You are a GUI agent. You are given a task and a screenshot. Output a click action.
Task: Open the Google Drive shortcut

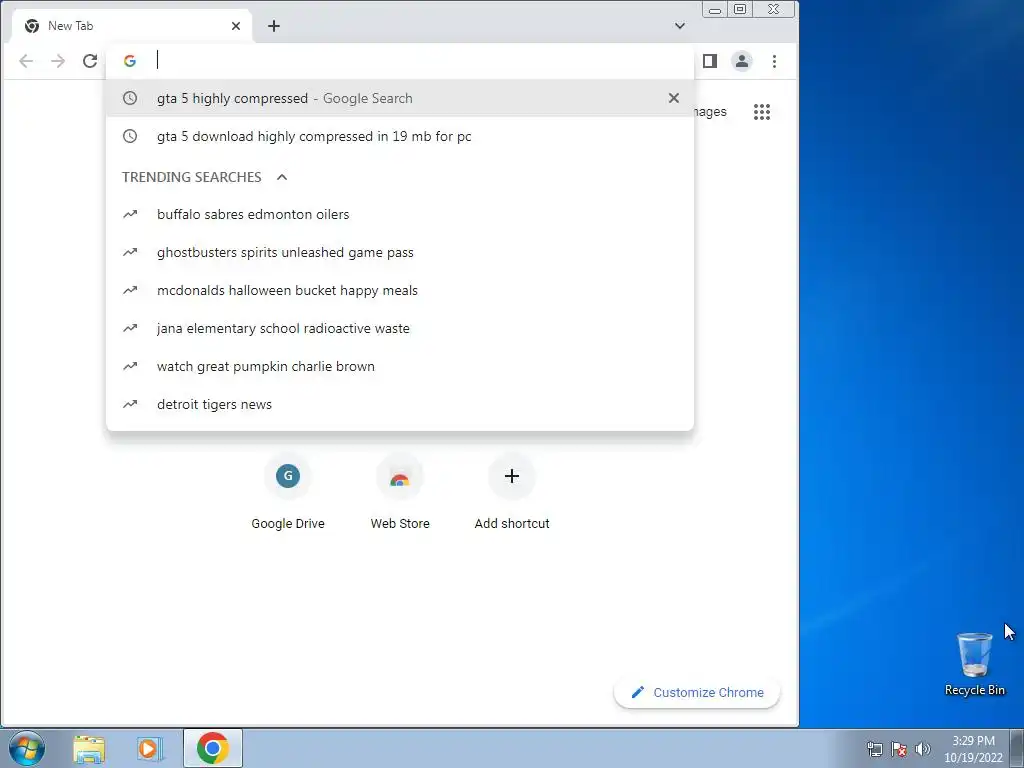coord(288,491)
